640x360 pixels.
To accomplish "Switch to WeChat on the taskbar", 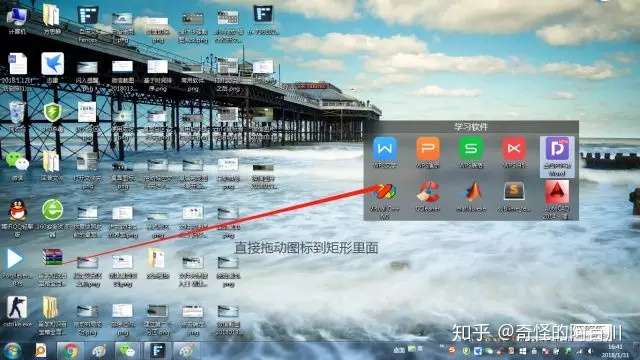I will point(127,351).
